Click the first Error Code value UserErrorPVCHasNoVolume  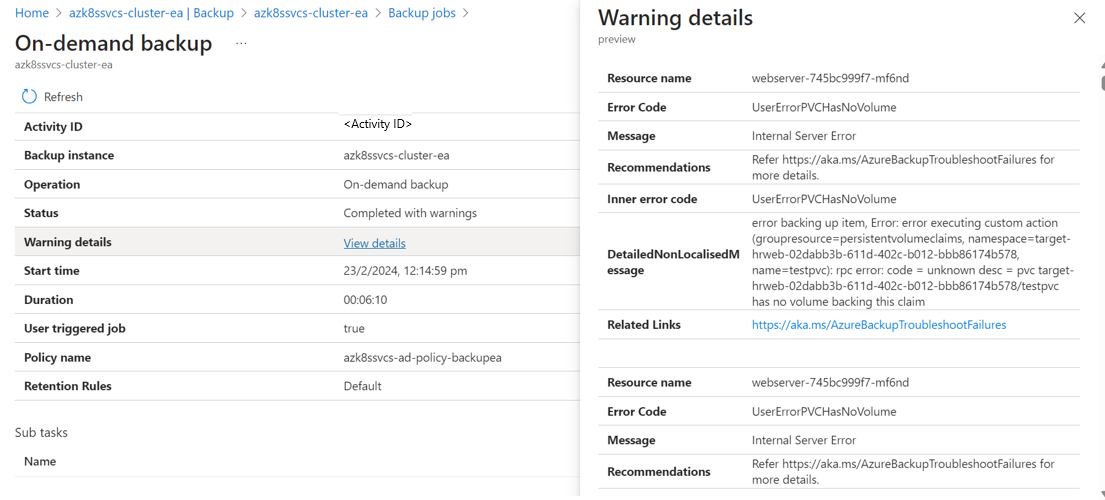click(823, 107)
